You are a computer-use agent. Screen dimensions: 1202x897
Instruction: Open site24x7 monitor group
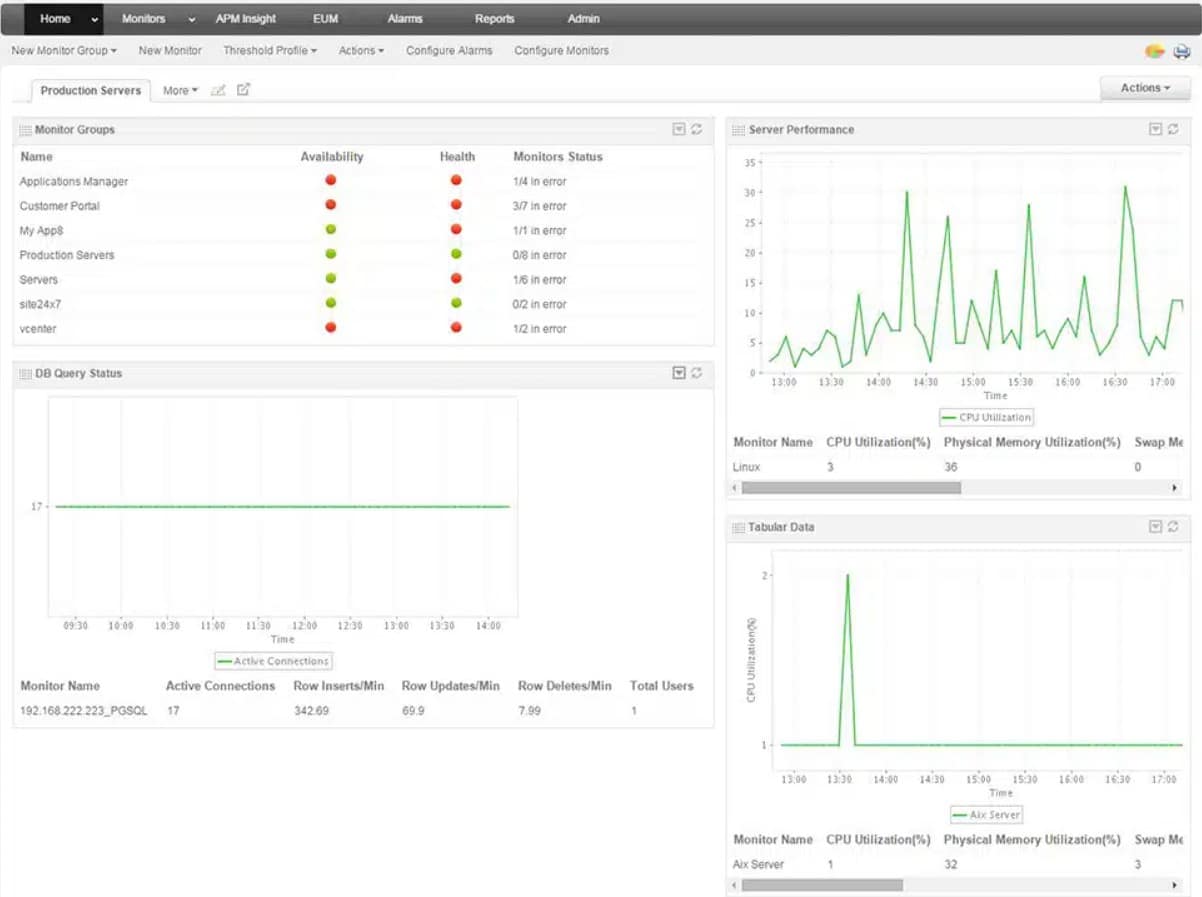pyautogui.click(x=42, y=304)
